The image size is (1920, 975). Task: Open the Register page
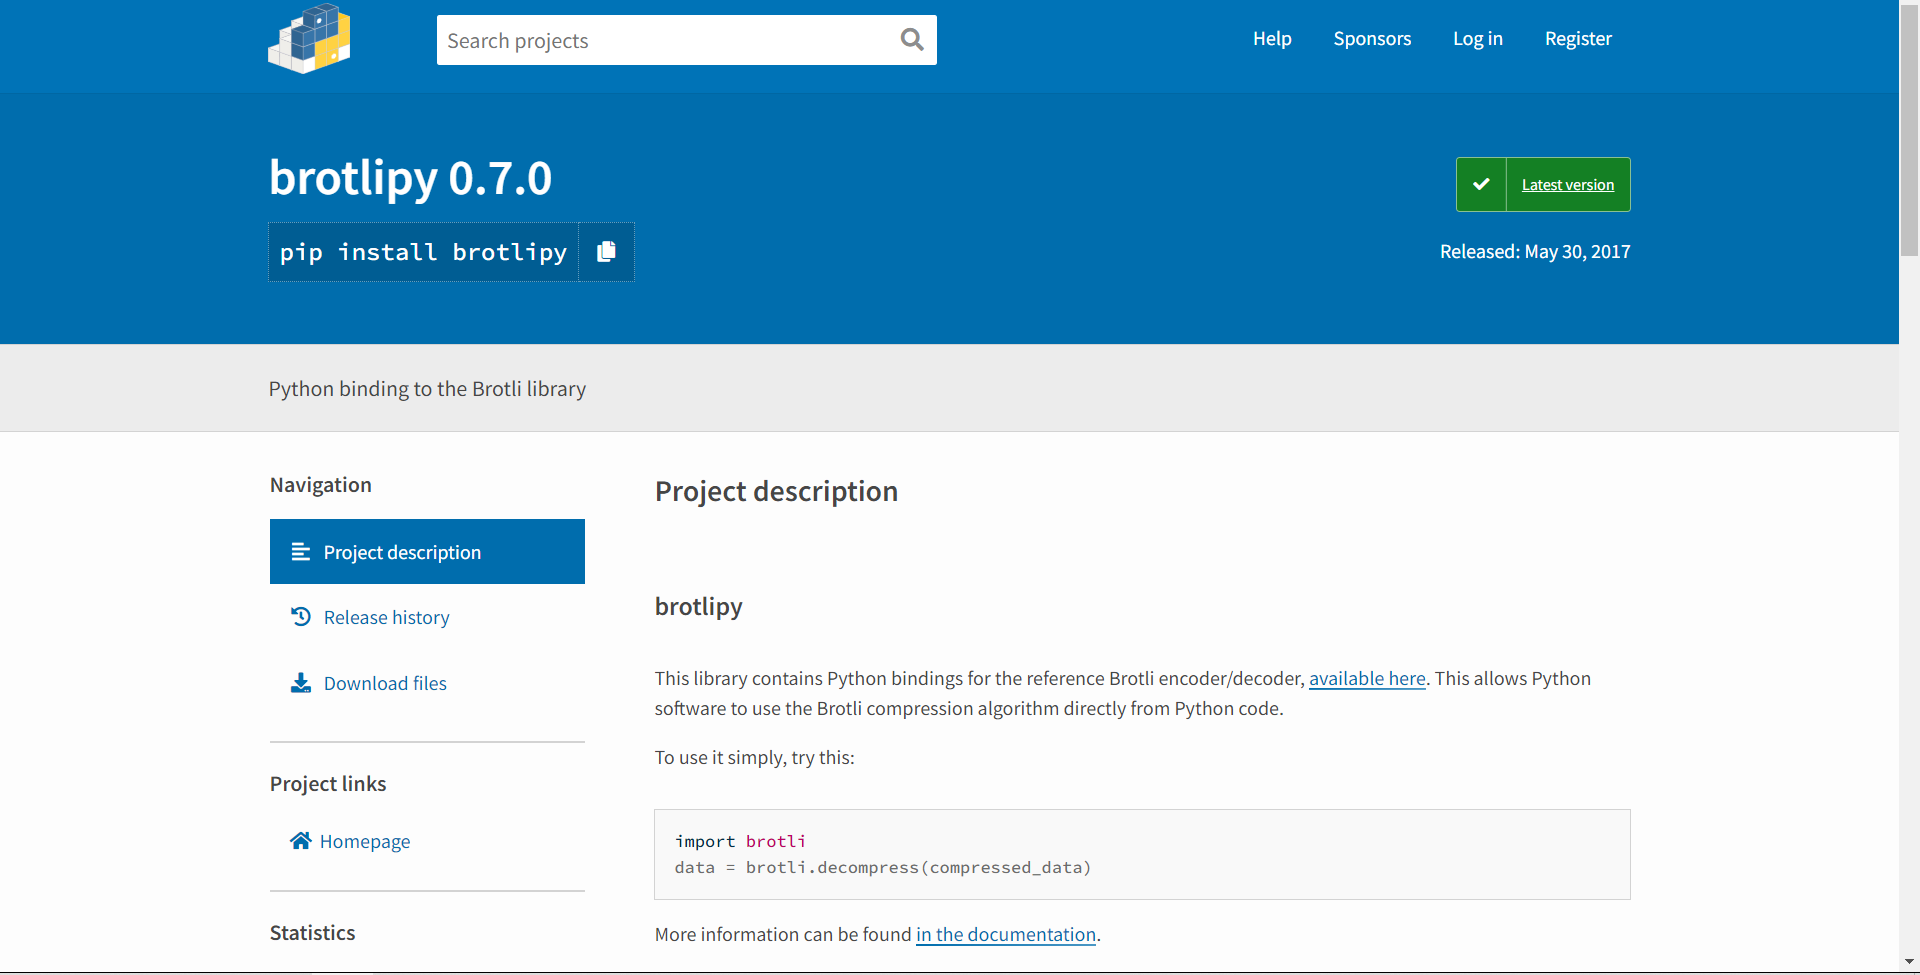tap(1578, 39)
